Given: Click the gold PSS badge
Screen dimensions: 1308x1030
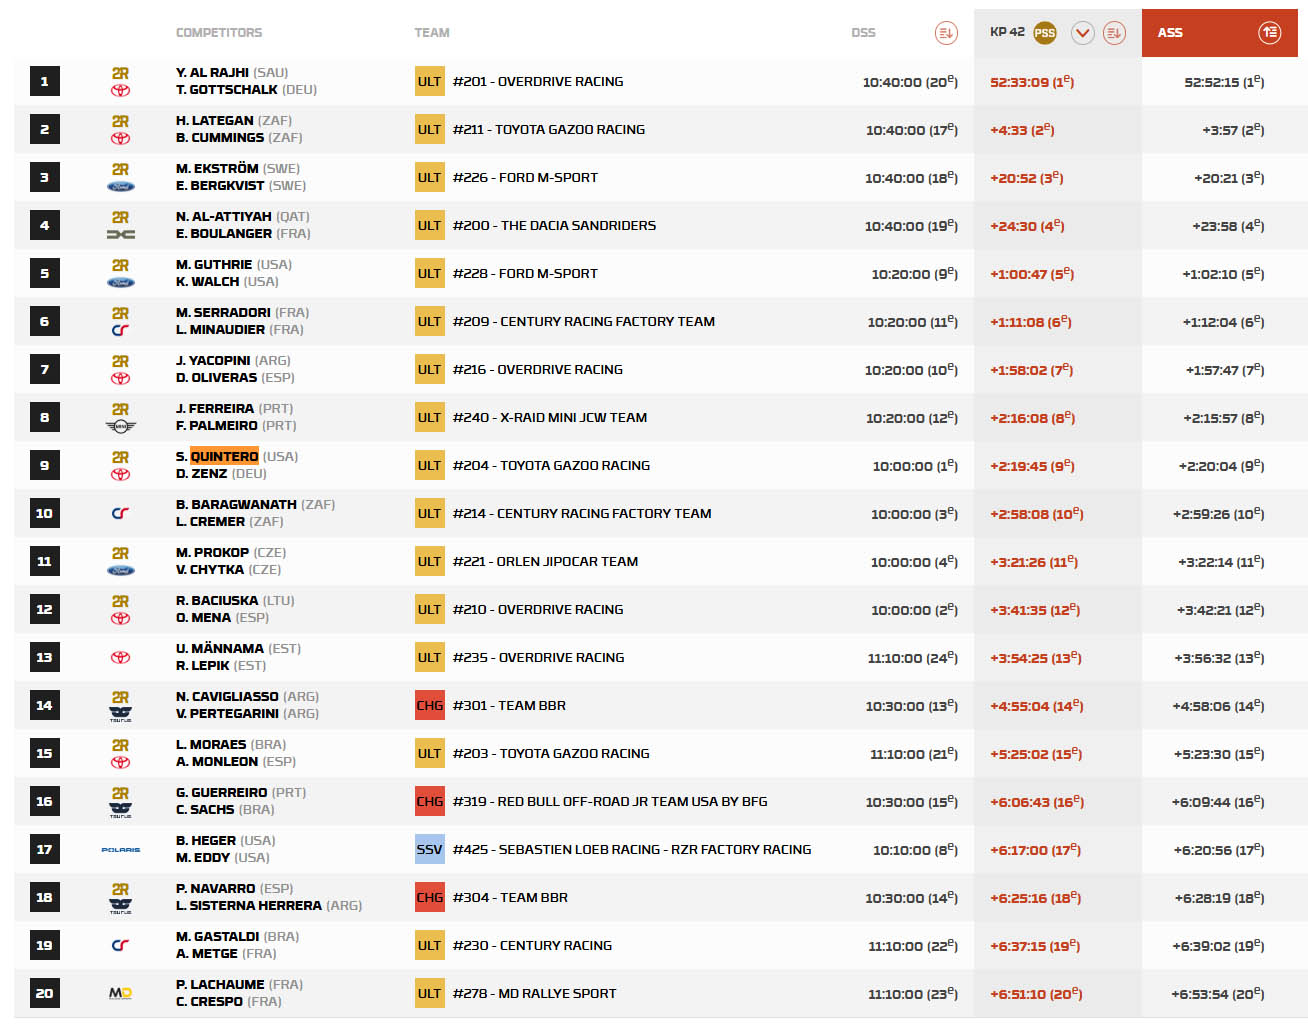Looking at the screenshot, I should 1044,33.
